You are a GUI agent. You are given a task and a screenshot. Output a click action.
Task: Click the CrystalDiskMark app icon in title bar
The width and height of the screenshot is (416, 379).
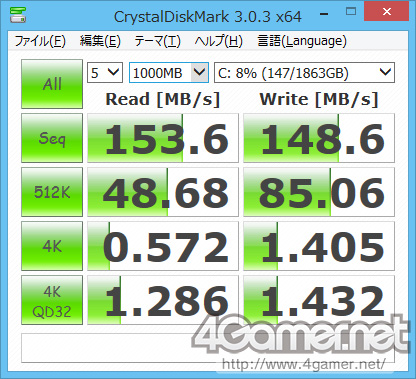pyautogui.click(x=18, y=14)
